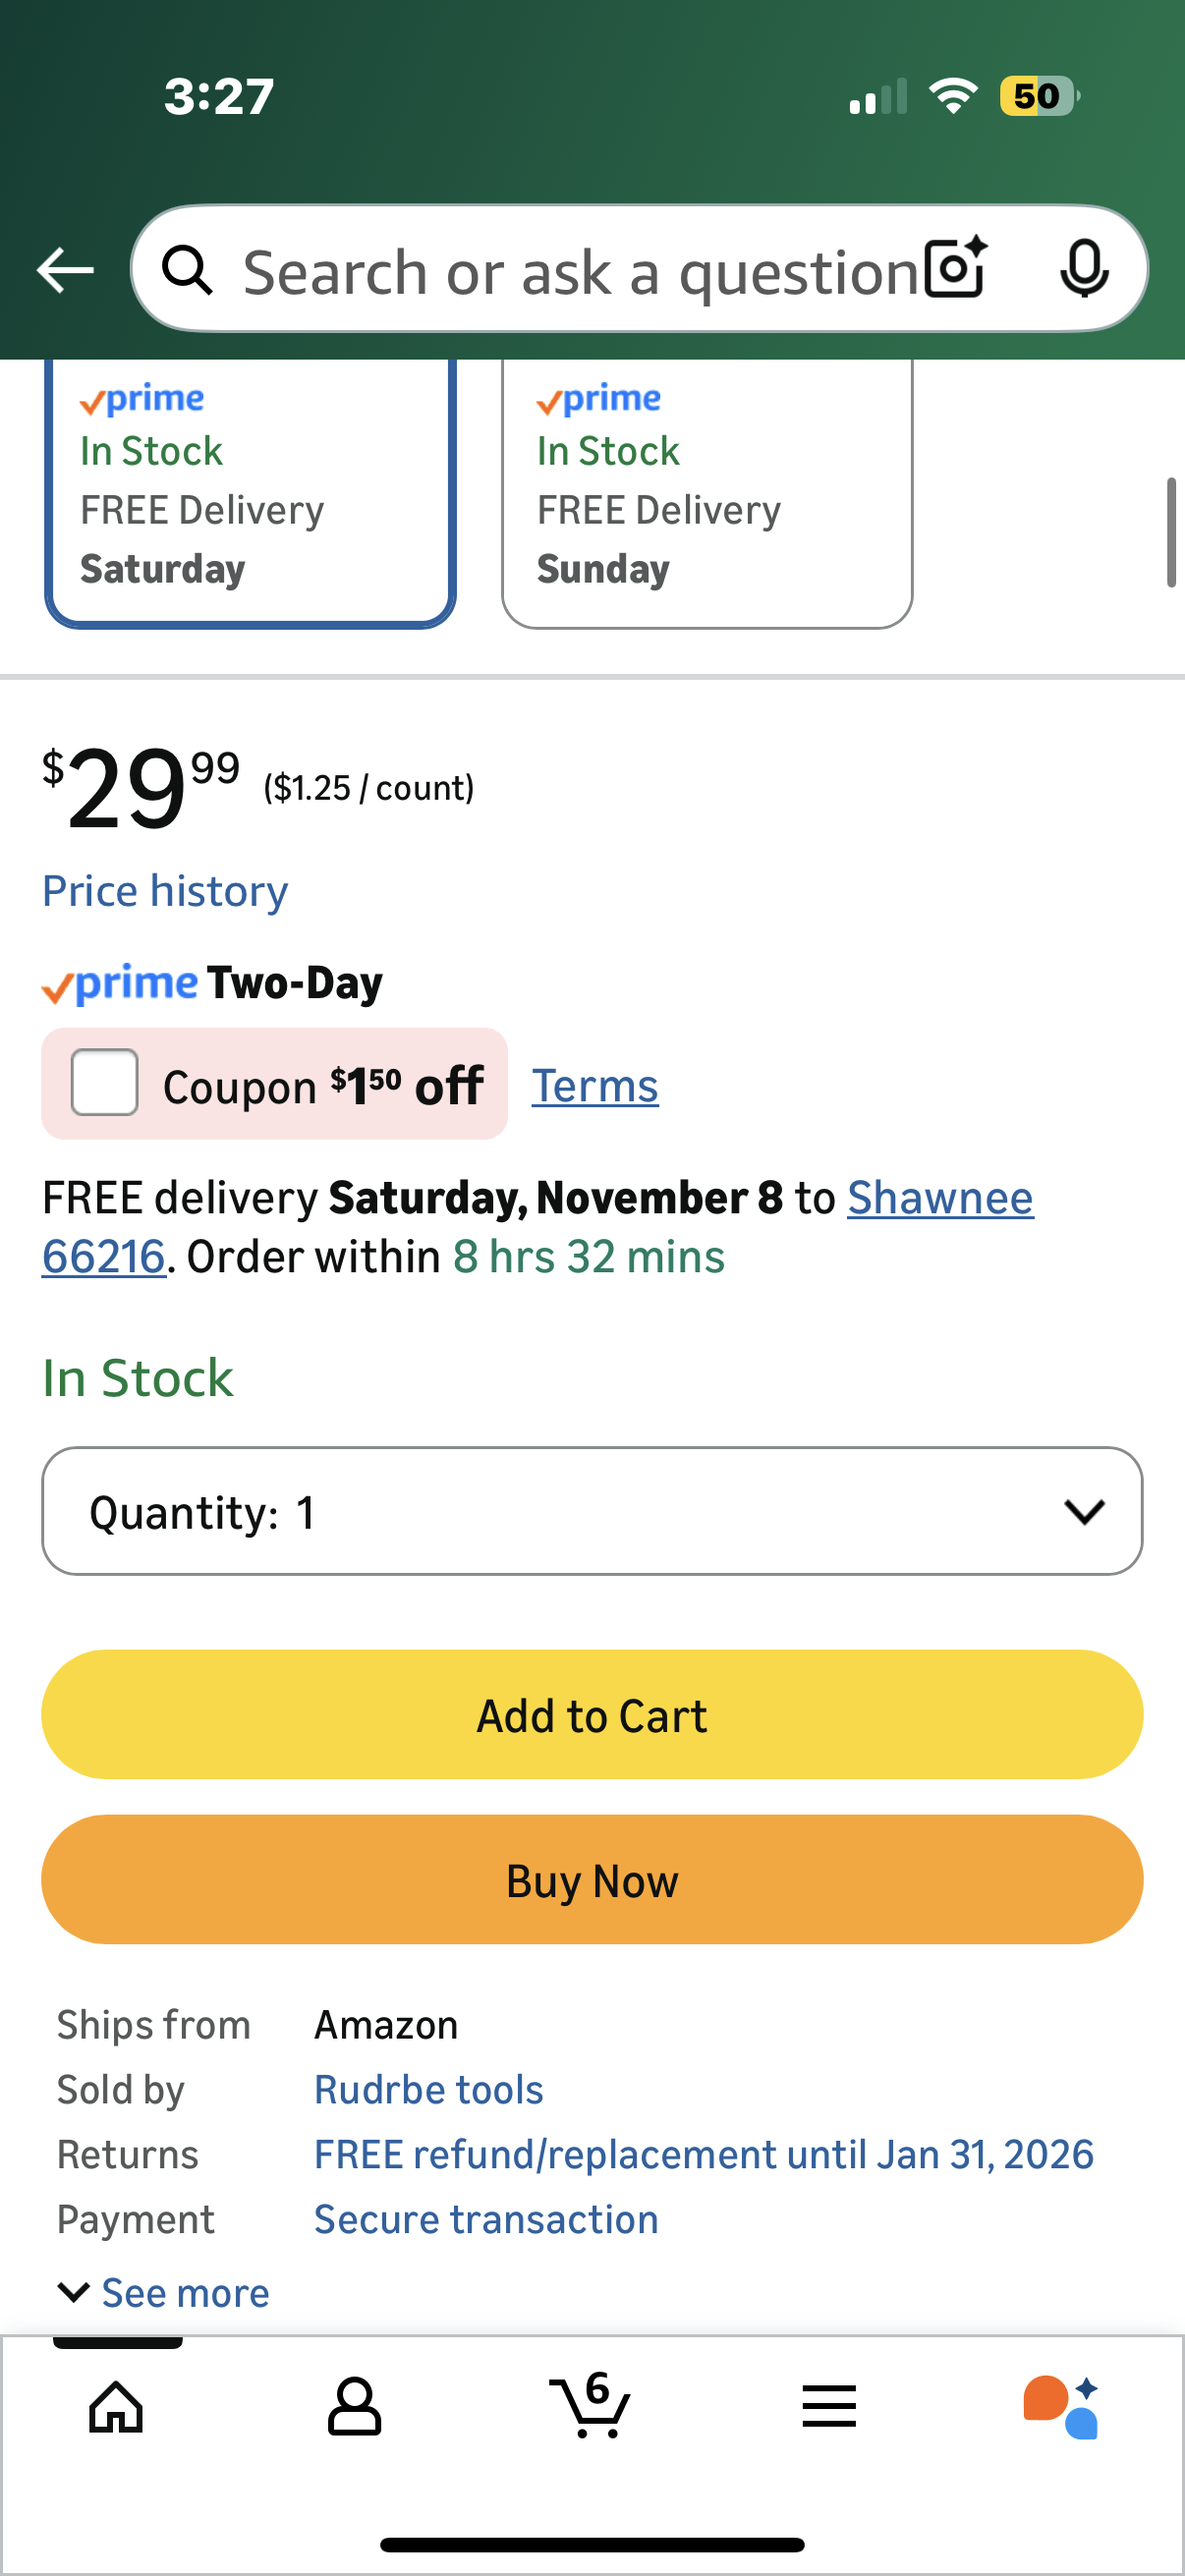Open the Price history link

click(x=165, y=891)
